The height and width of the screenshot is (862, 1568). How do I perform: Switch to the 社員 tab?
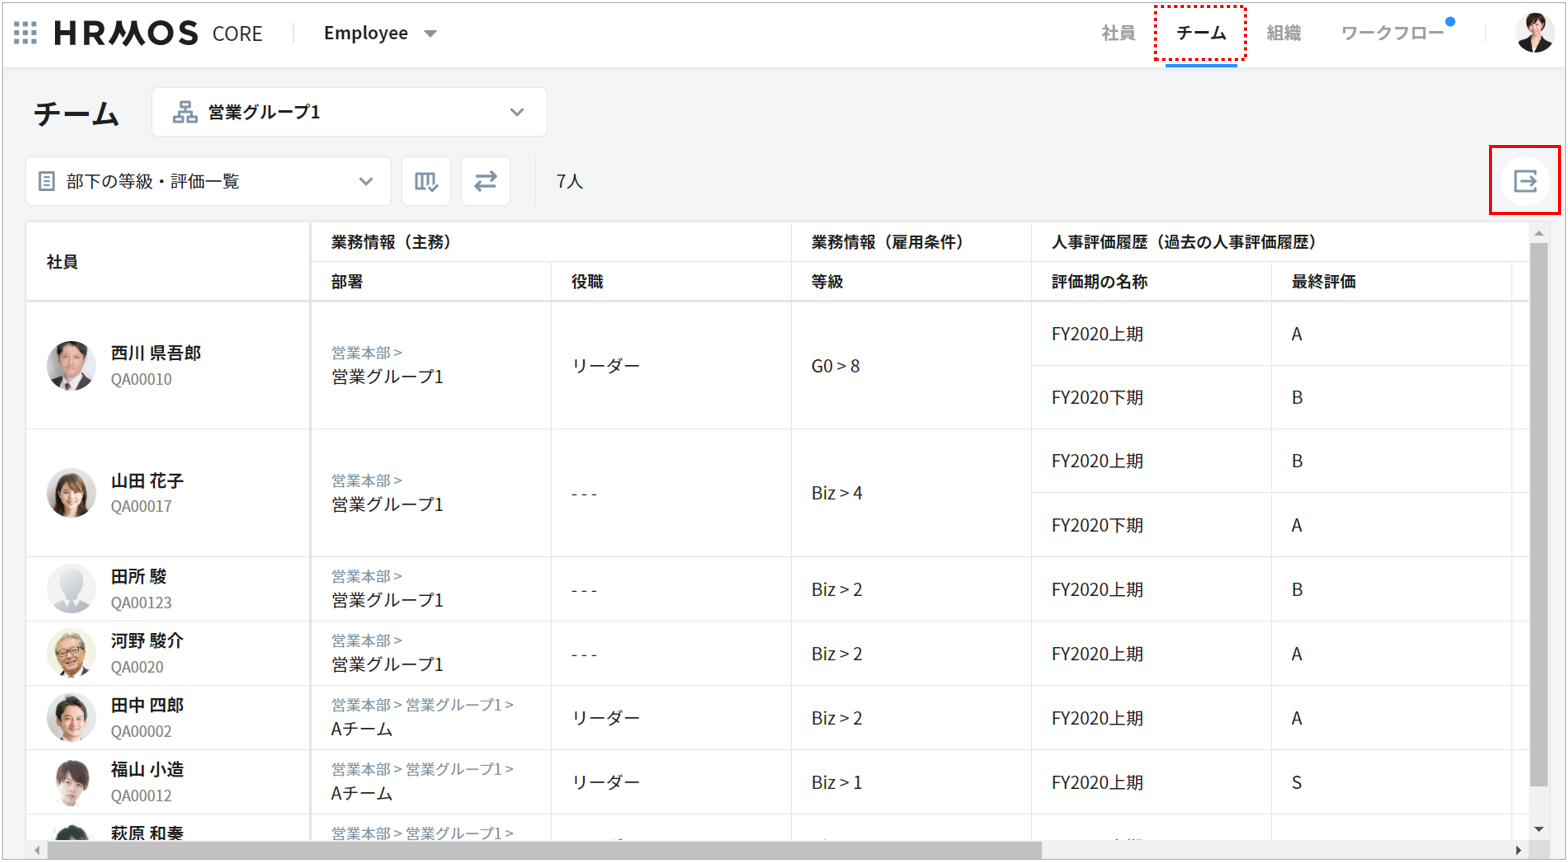tap(1118, 33)
